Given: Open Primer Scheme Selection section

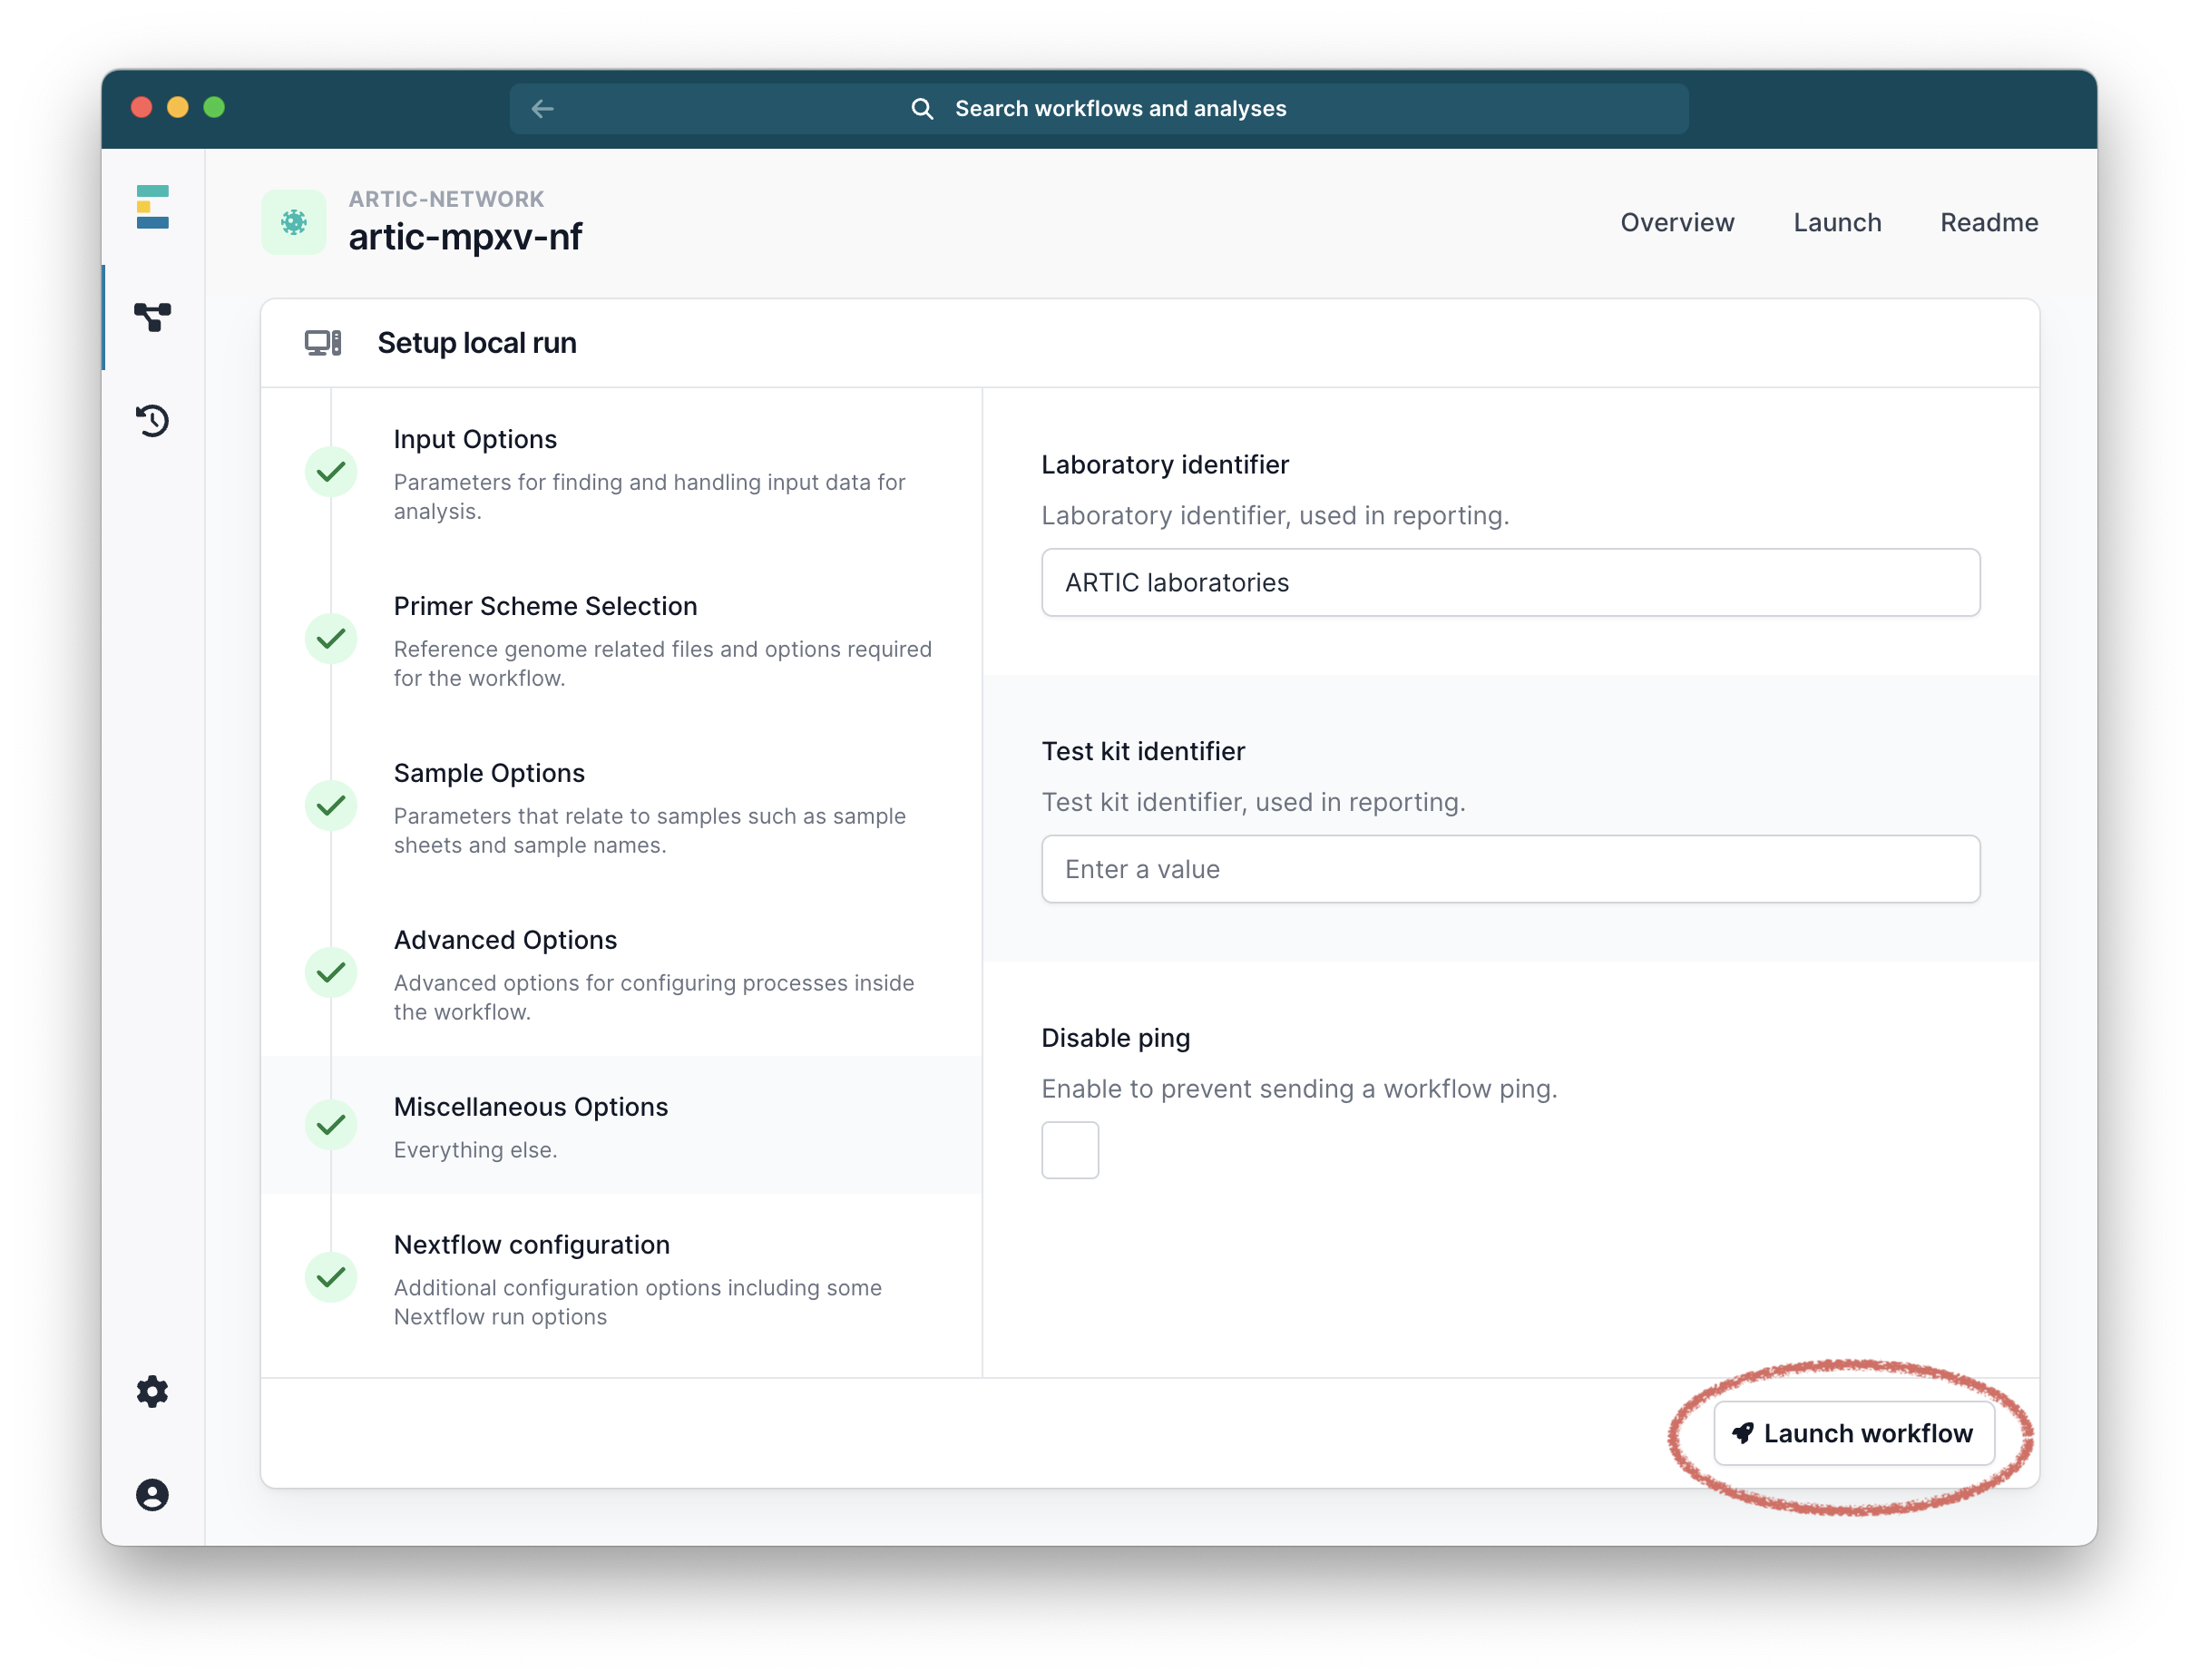Looking at the screenshot, I should tap(545, 607).
